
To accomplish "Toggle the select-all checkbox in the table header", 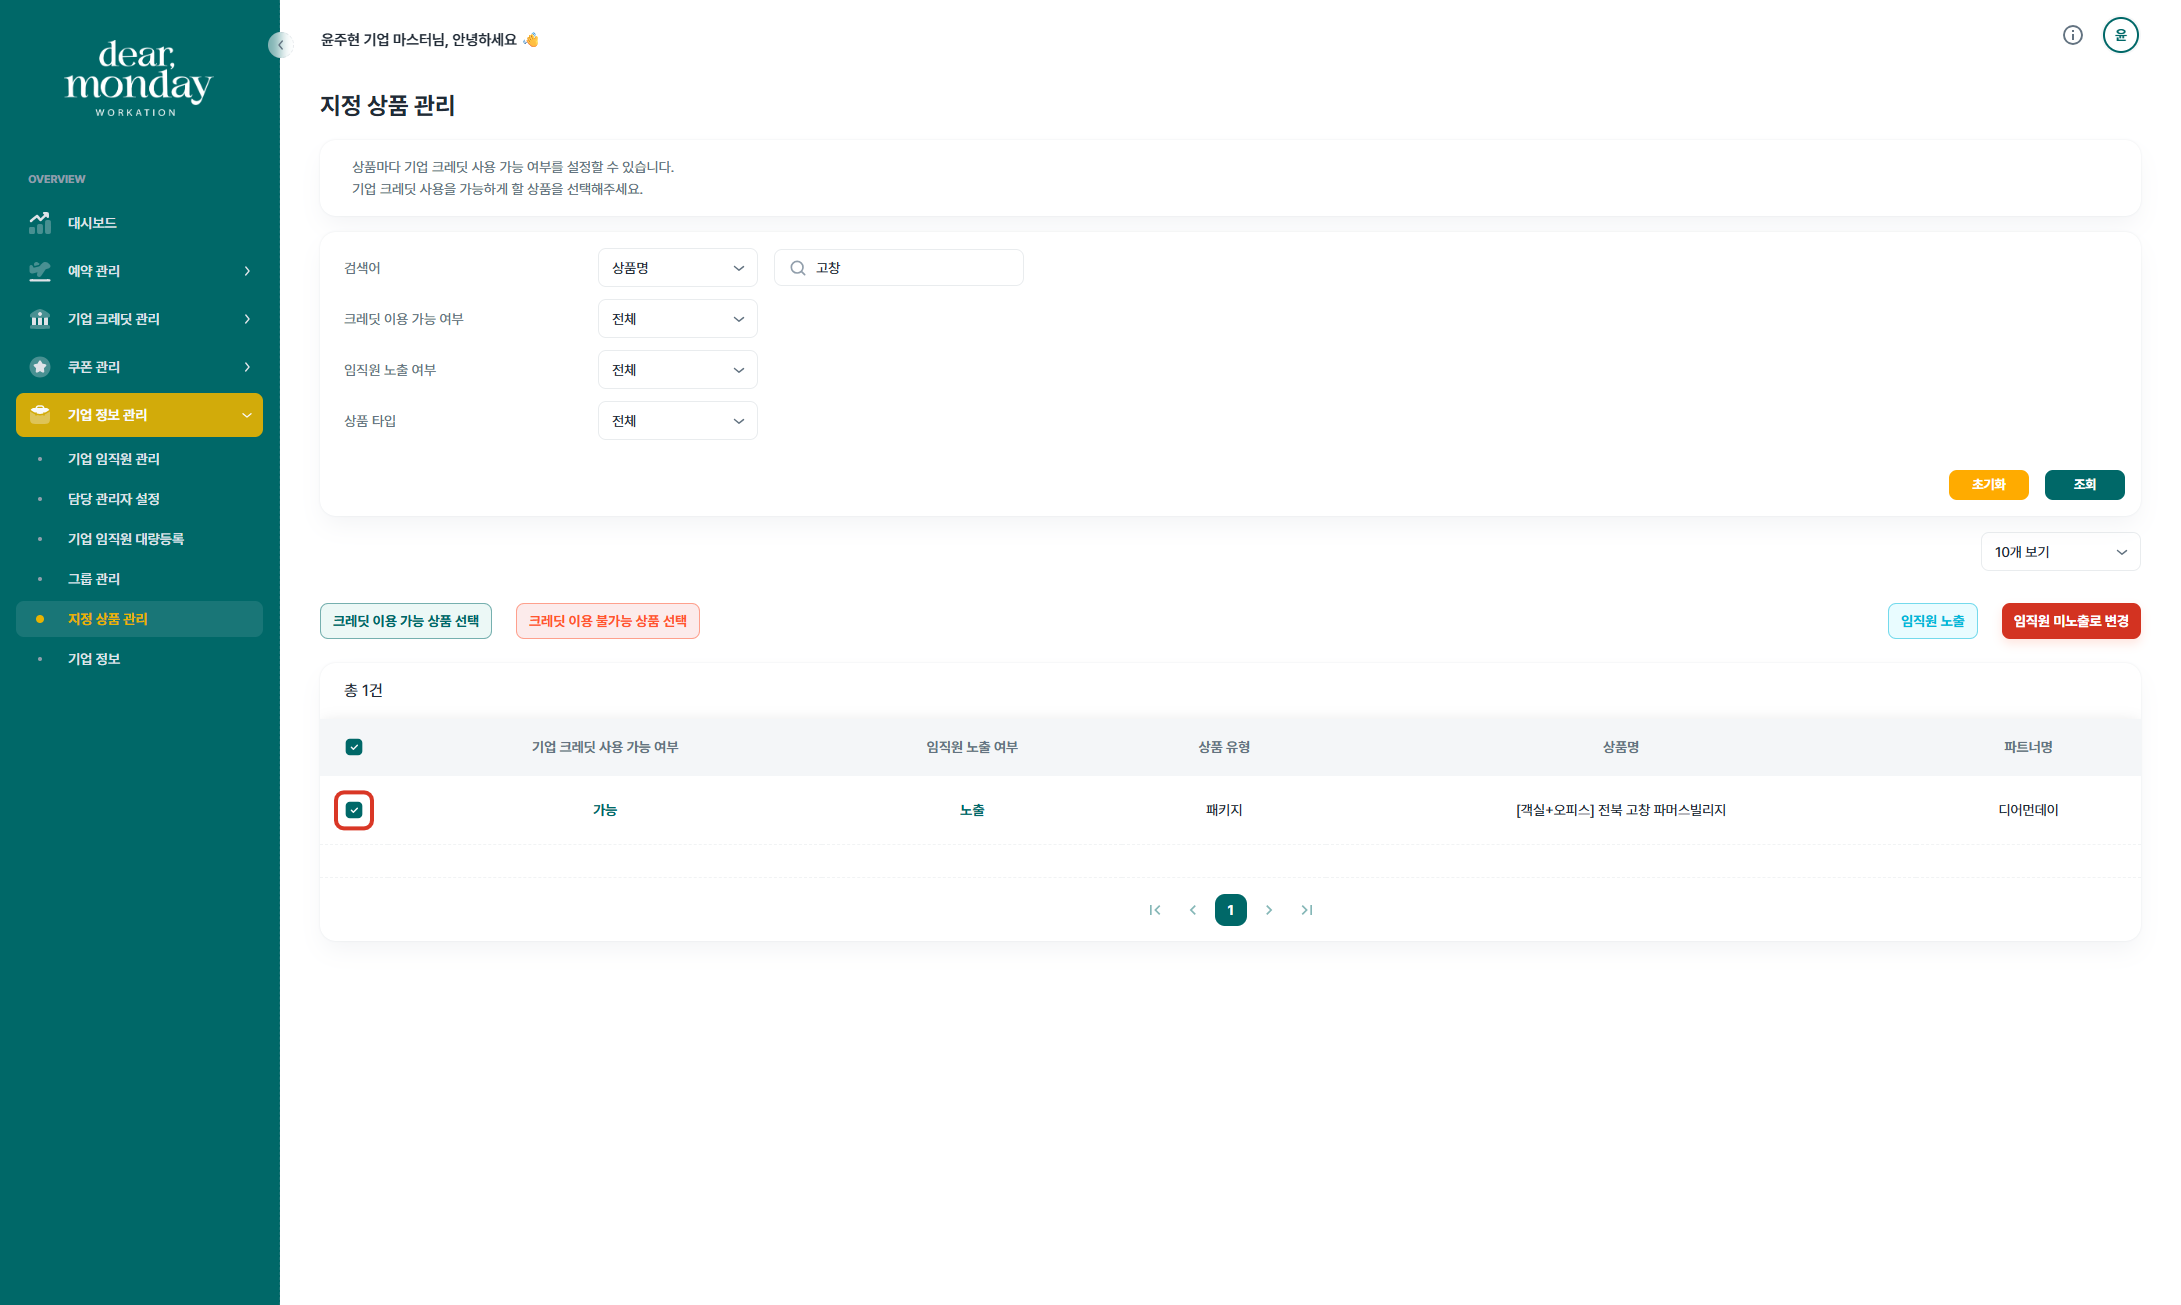I will point(354,747).
